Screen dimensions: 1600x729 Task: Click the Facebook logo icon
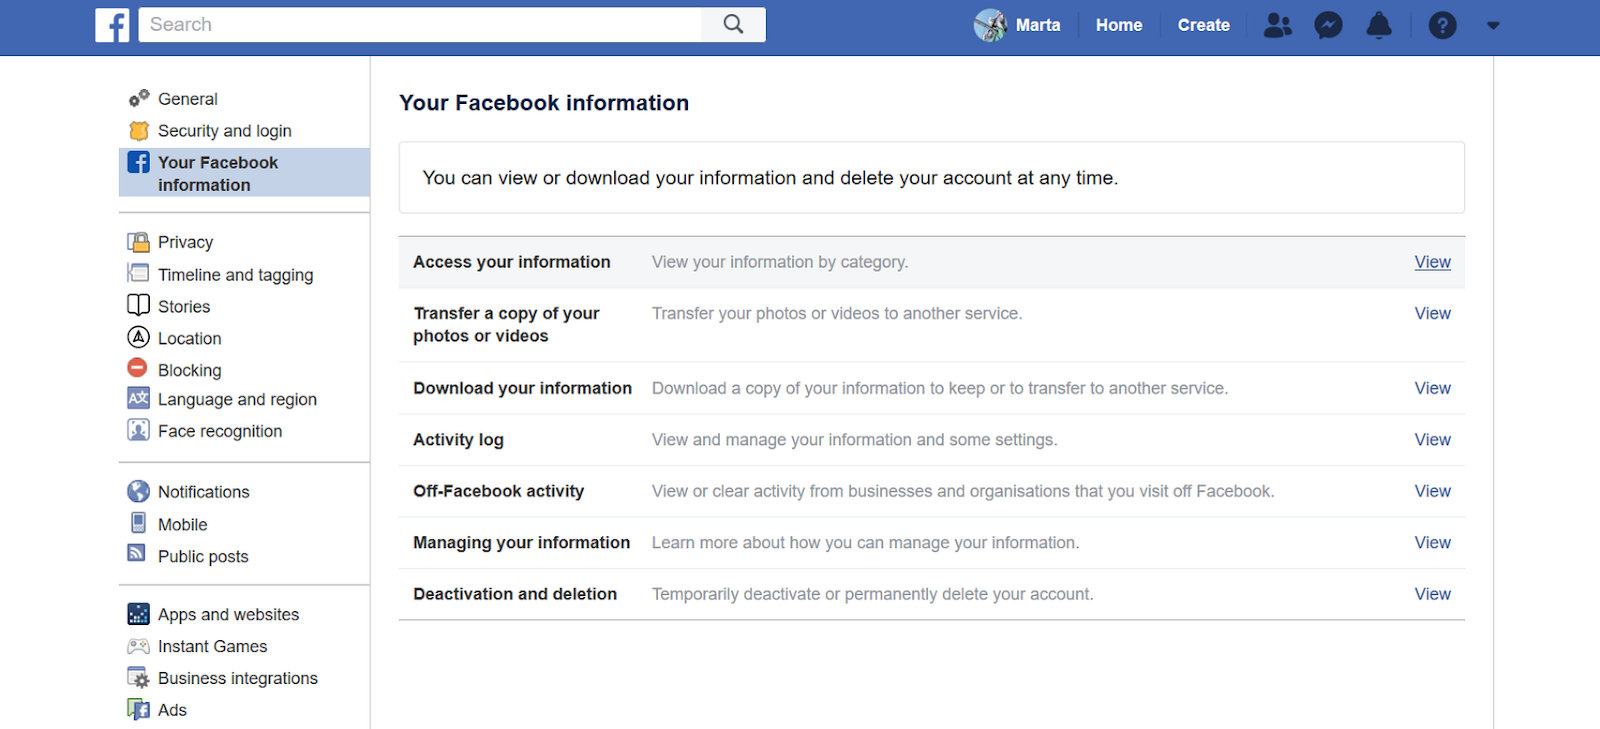(112, 25)
